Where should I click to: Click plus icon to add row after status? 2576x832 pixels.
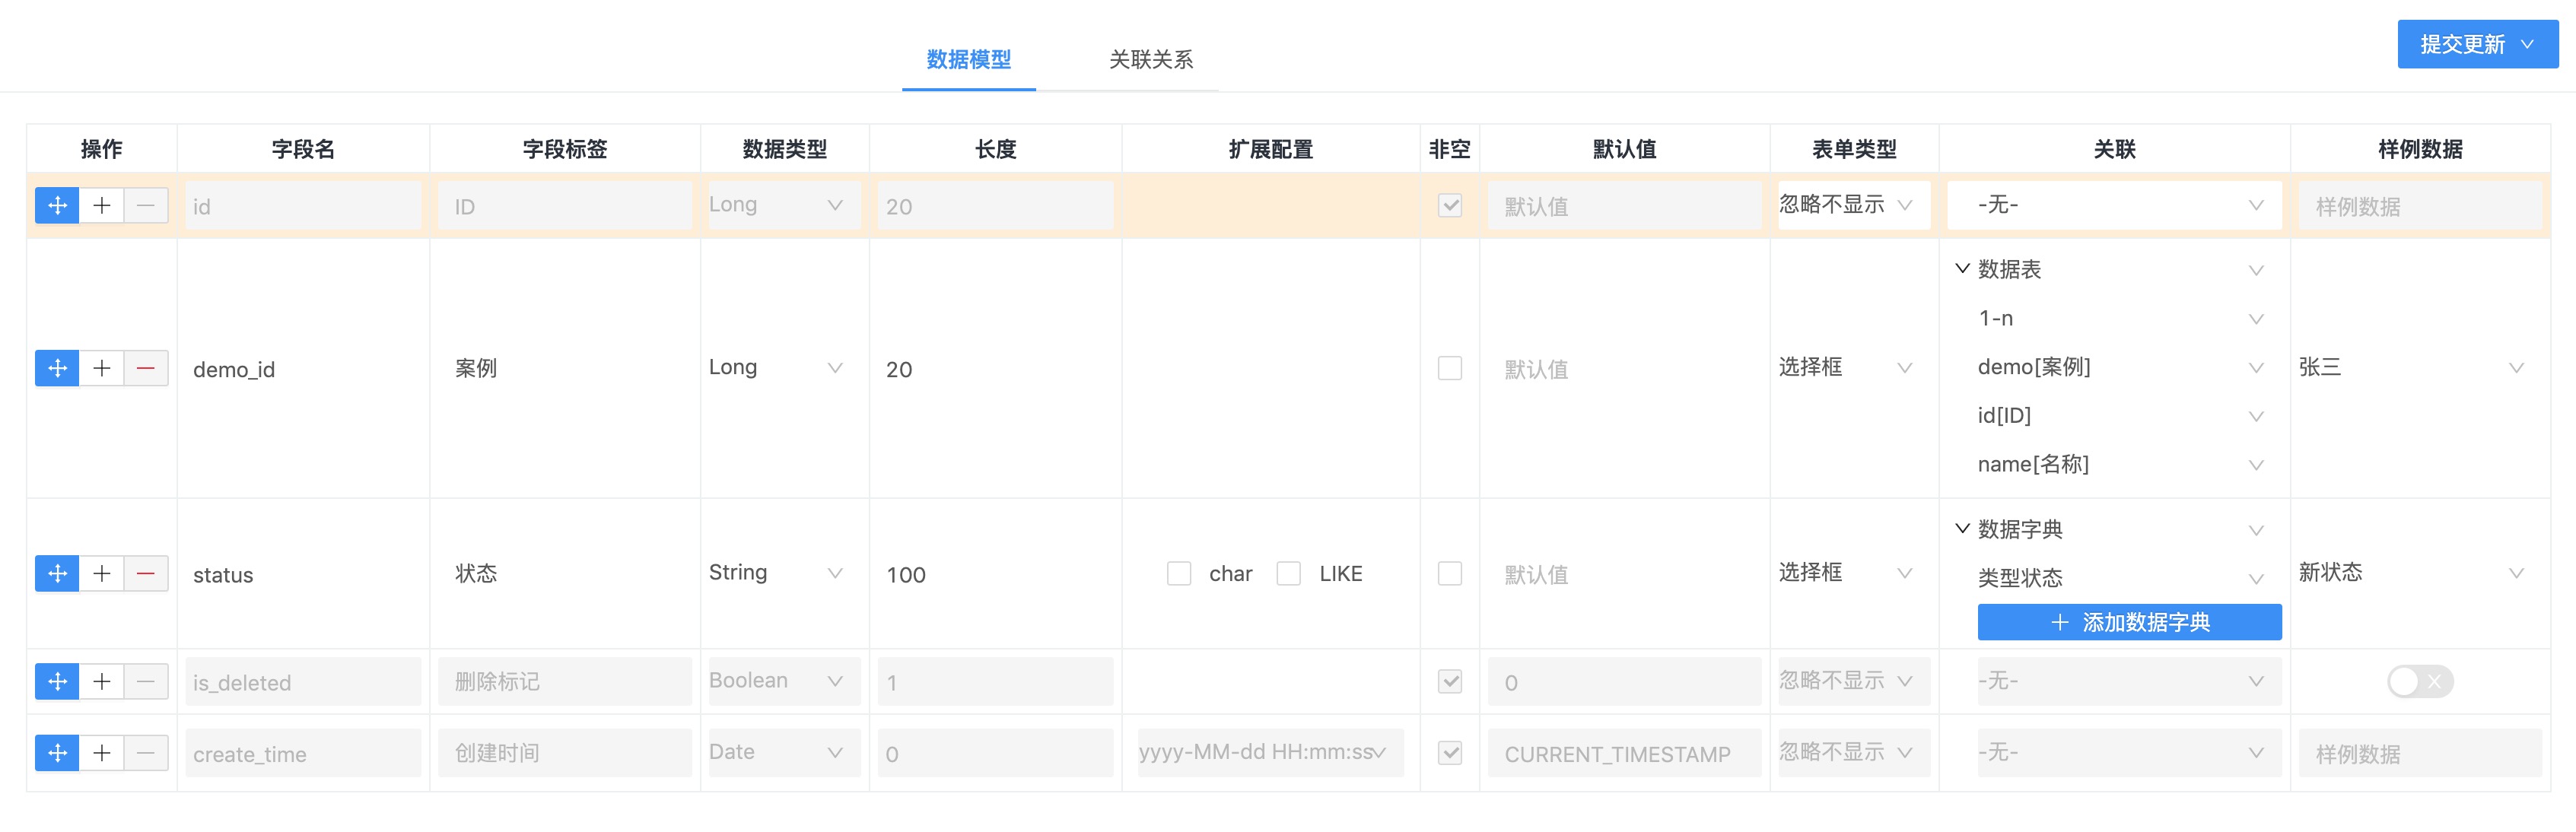(102, 574)
